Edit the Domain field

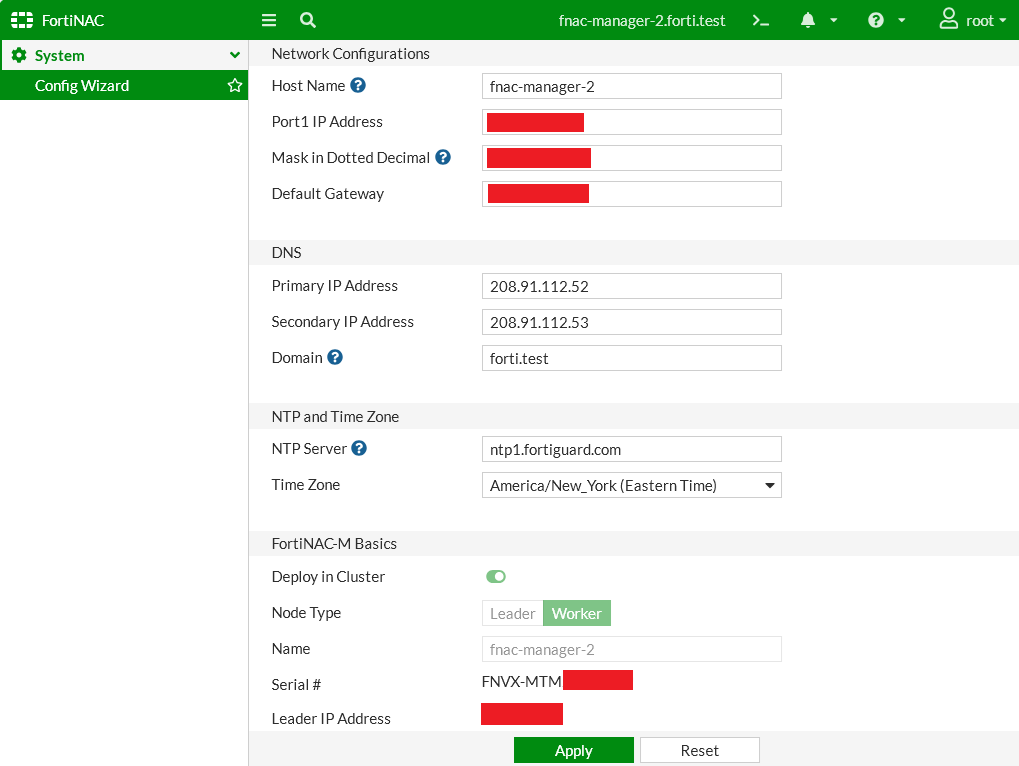coord(632,358)
